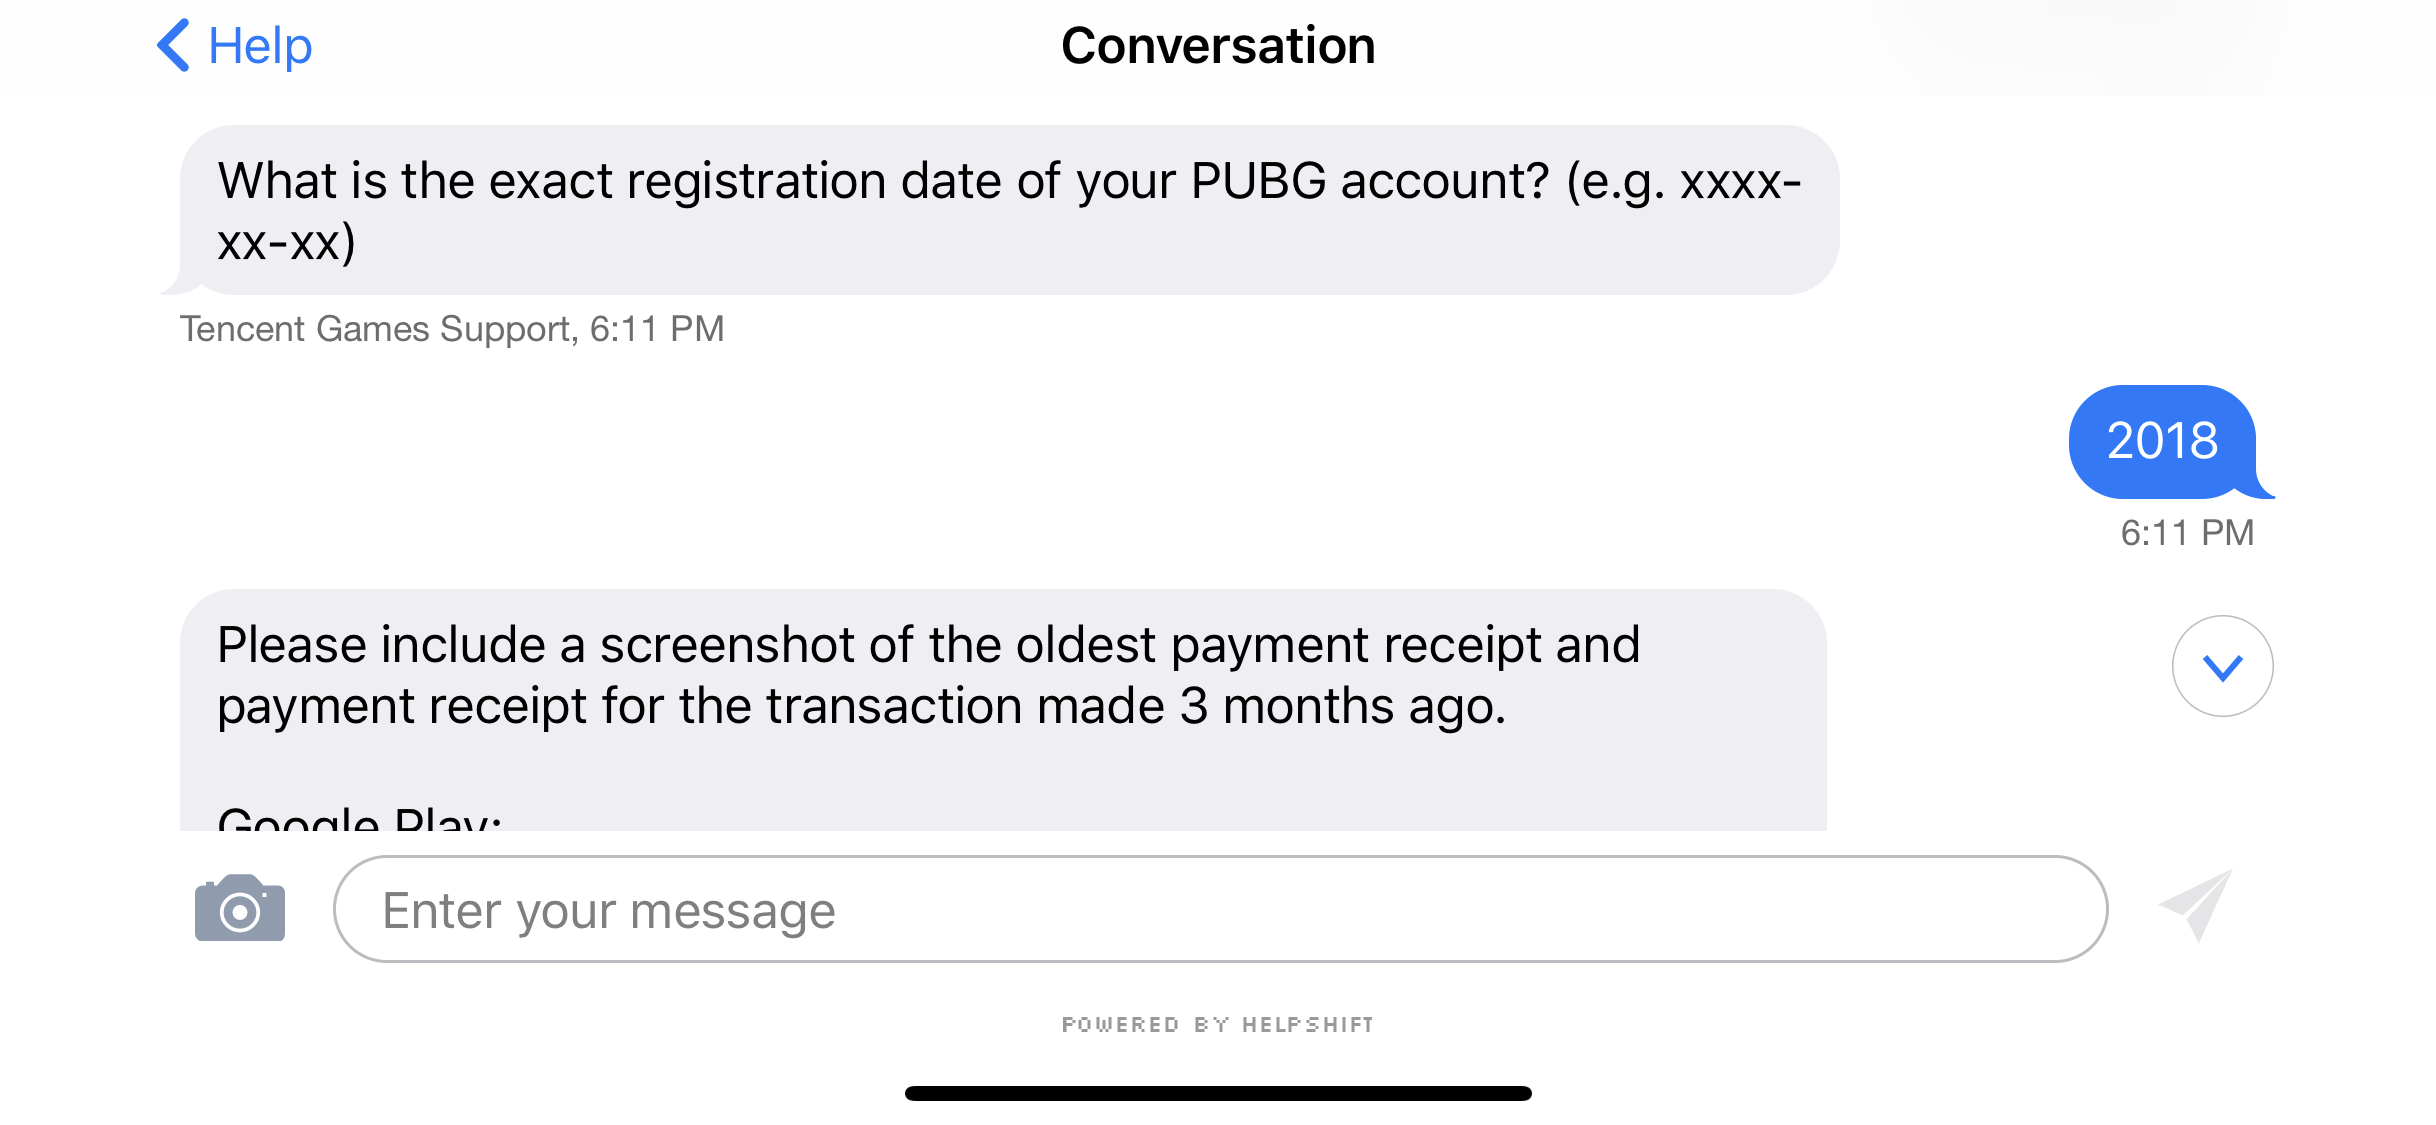Tap the partially visible "Google Play:" text
Screen dimensions: 2436x1125
click(359, 819)
